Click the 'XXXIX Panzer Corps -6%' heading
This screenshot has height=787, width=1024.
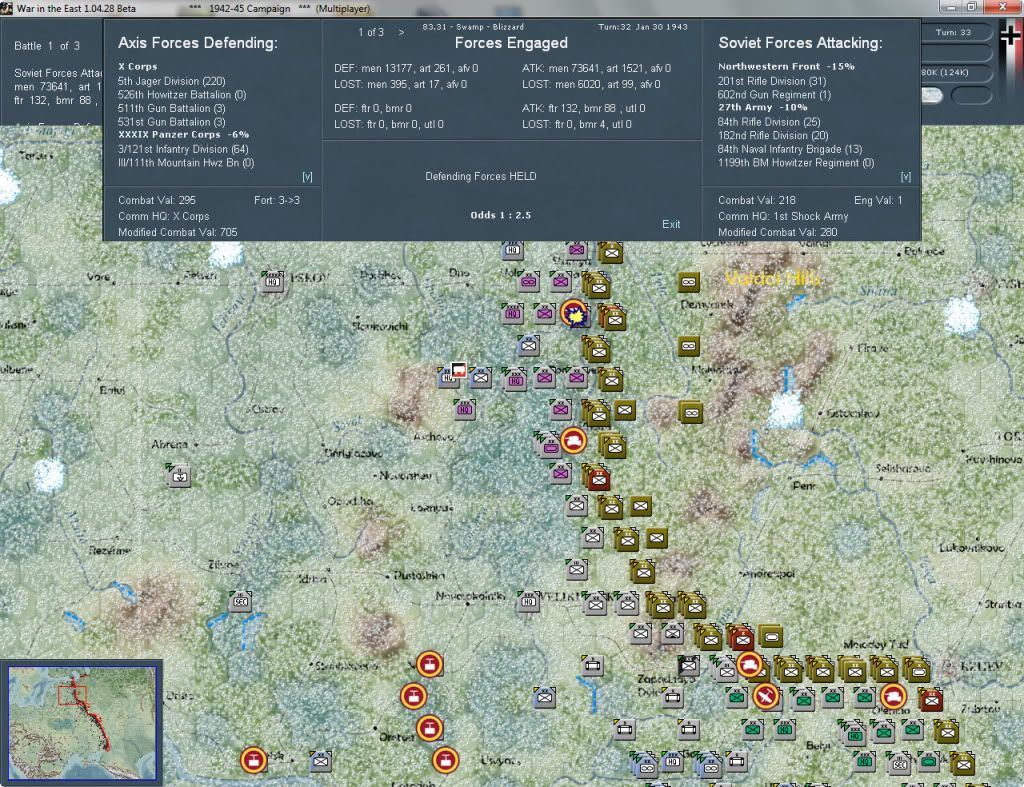pos(184,135)
